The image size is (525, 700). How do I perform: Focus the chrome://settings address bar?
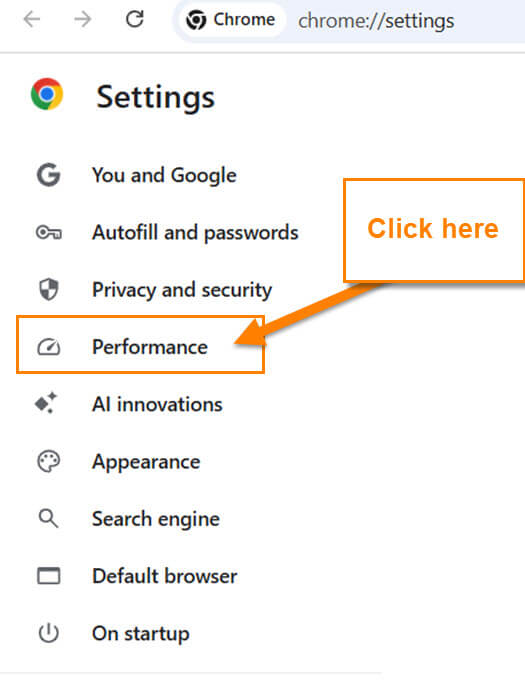[x=376, y=21]
